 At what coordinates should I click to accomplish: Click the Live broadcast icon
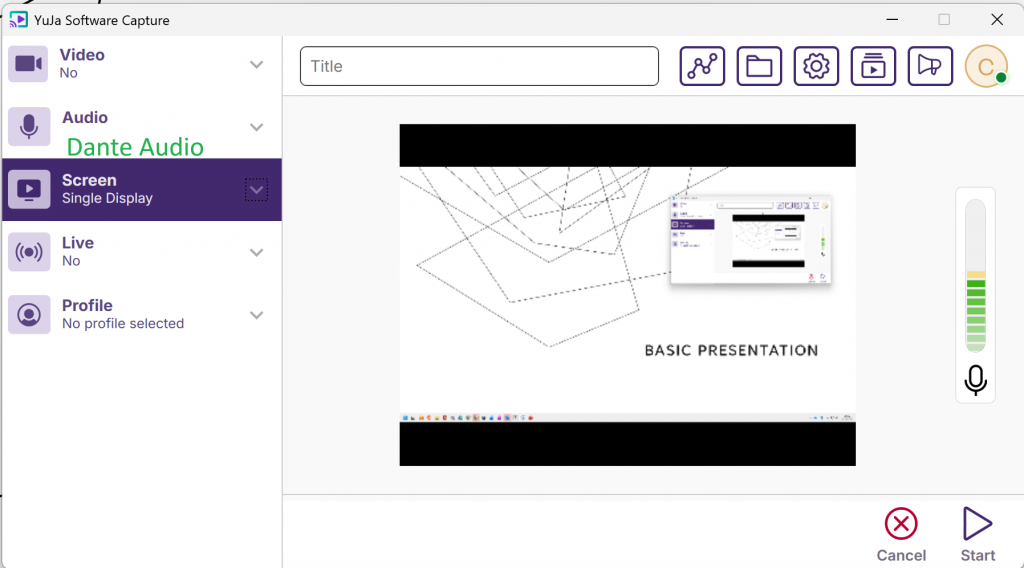pos(29,252)
